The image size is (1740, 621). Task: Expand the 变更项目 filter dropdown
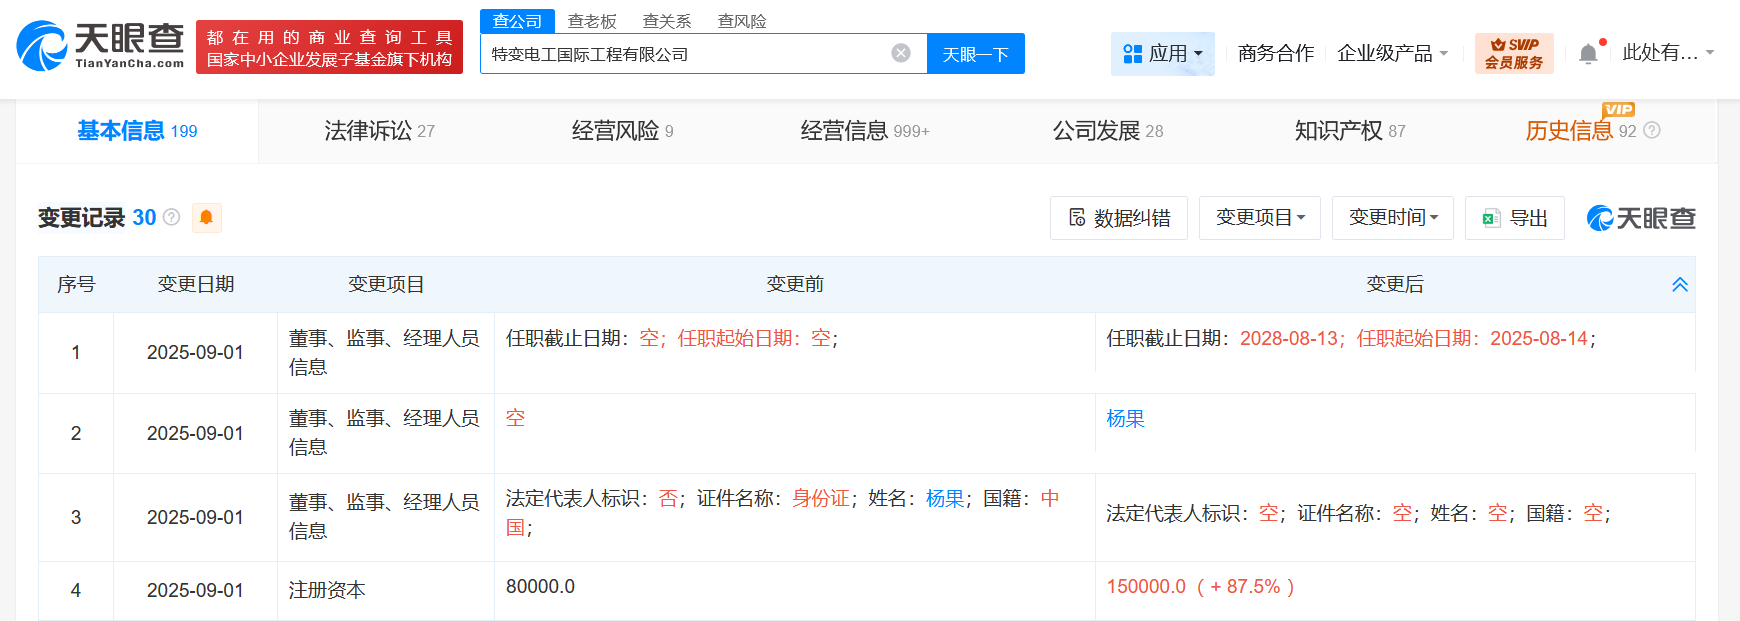1259,218
